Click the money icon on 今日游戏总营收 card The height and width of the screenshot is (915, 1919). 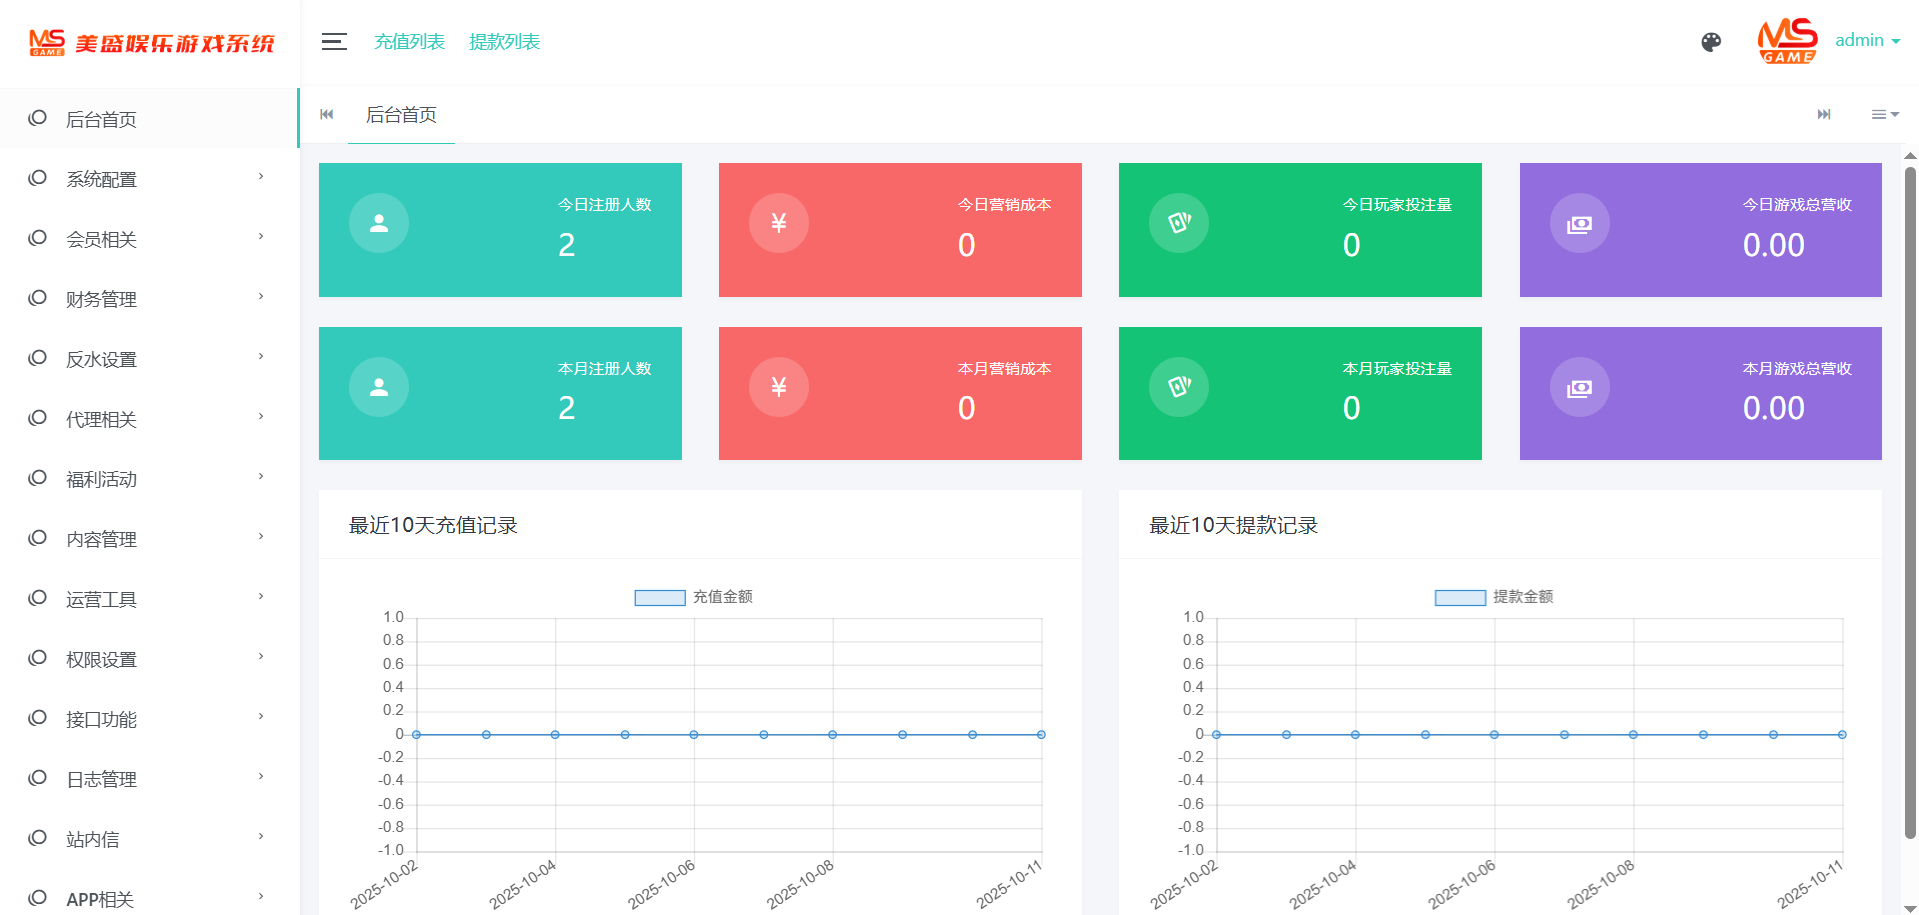(1580, 224)
